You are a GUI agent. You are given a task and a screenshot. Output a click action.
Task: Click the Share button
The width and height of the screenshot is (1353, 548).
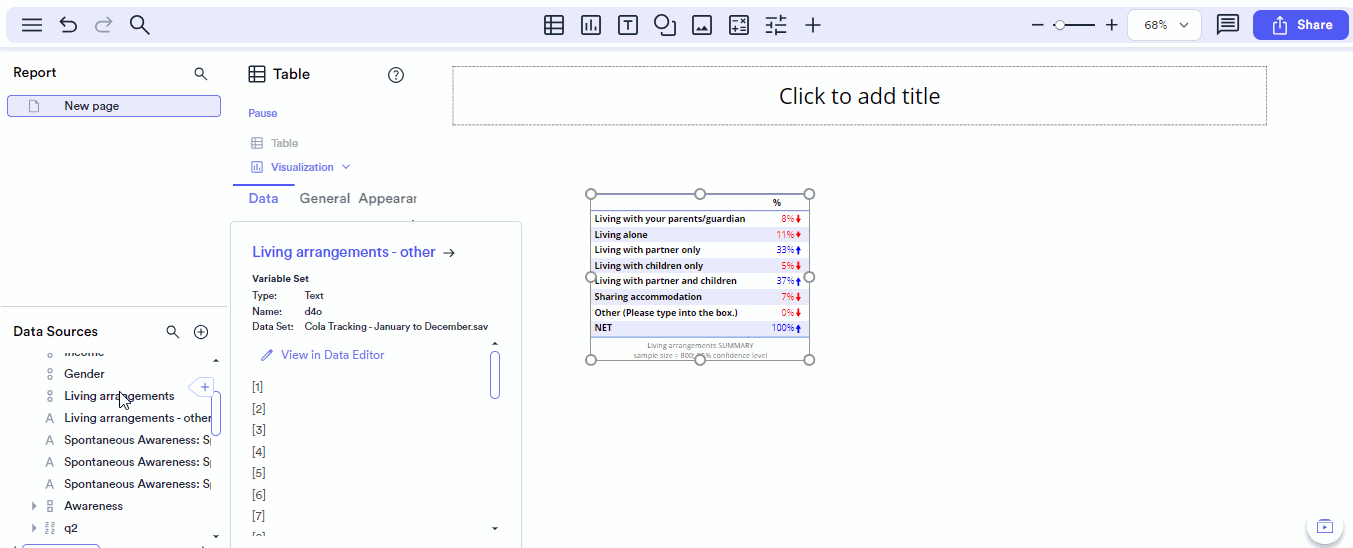(x=1300, y=25)
